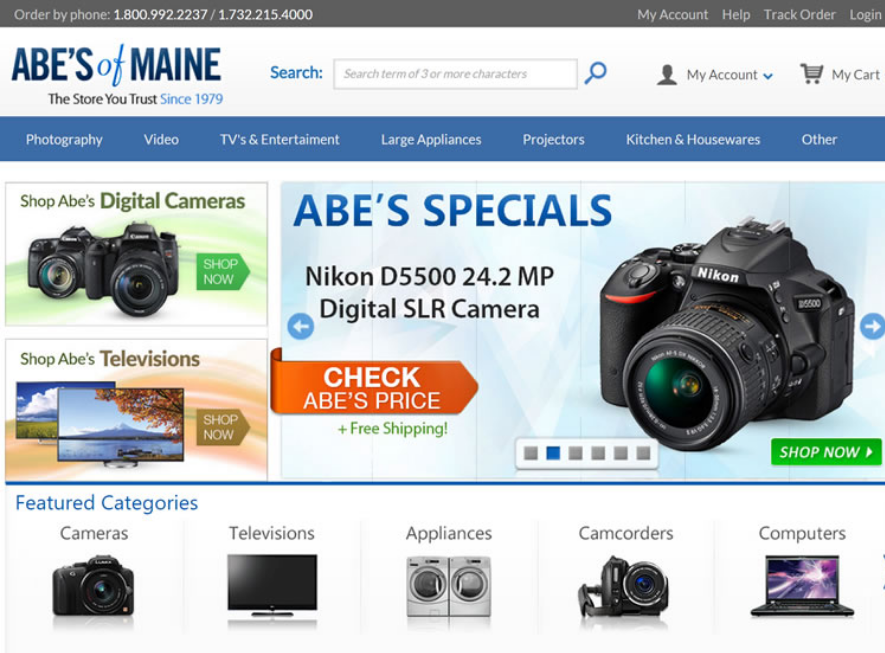Open TV's & Entertaiment menu
The image size is (885, 653).
click(279, 139)
